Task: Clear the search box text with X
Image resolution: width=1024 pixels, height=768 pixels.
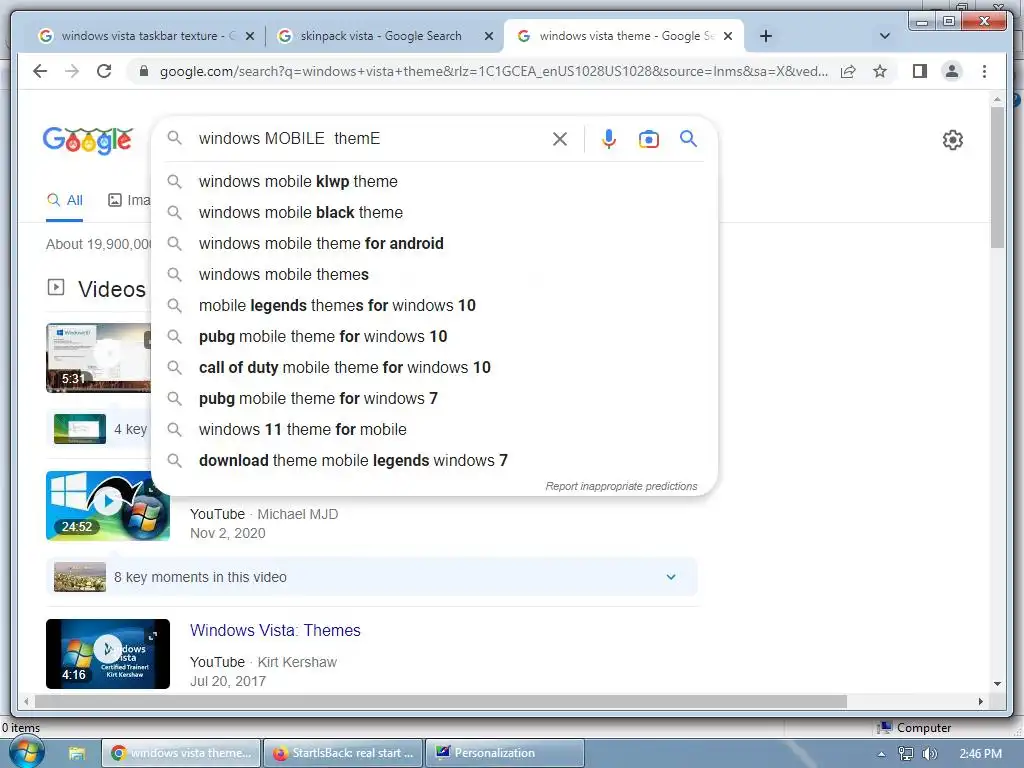Action: [560, 138]
